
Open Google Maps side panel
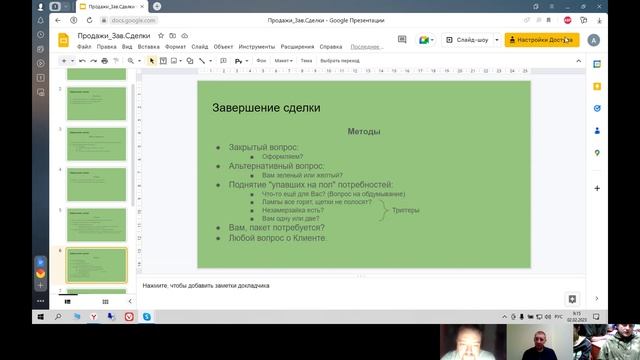(x=597, y=153)
